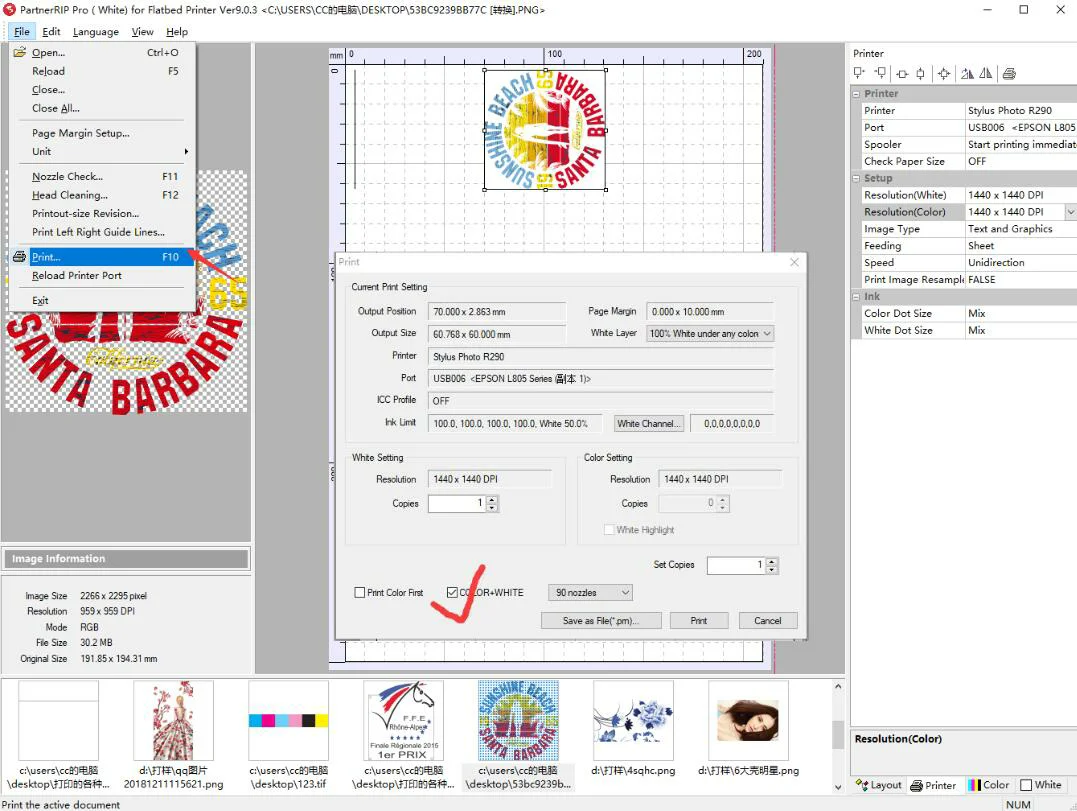Open the Language menu
Image resolution: width=1077 pixels, height=811 pixels.
[95, 32]
